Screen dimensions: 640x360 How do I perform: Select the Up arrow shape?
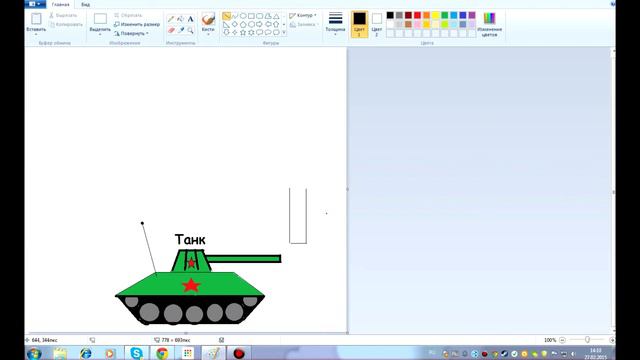click(x=276, y=24)
